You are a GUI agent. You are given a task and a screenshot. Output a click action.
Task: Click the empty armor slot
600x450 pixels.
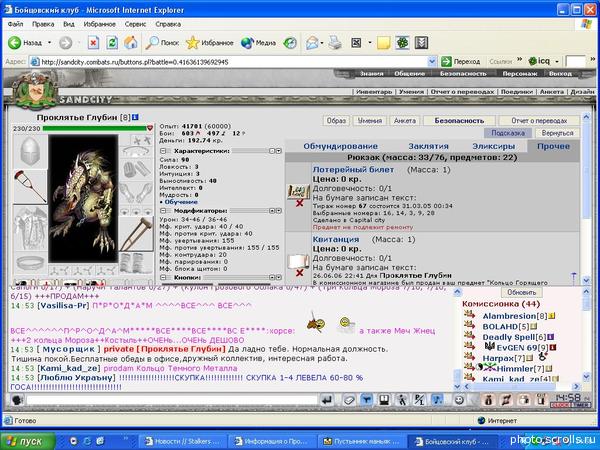[30, 229]
